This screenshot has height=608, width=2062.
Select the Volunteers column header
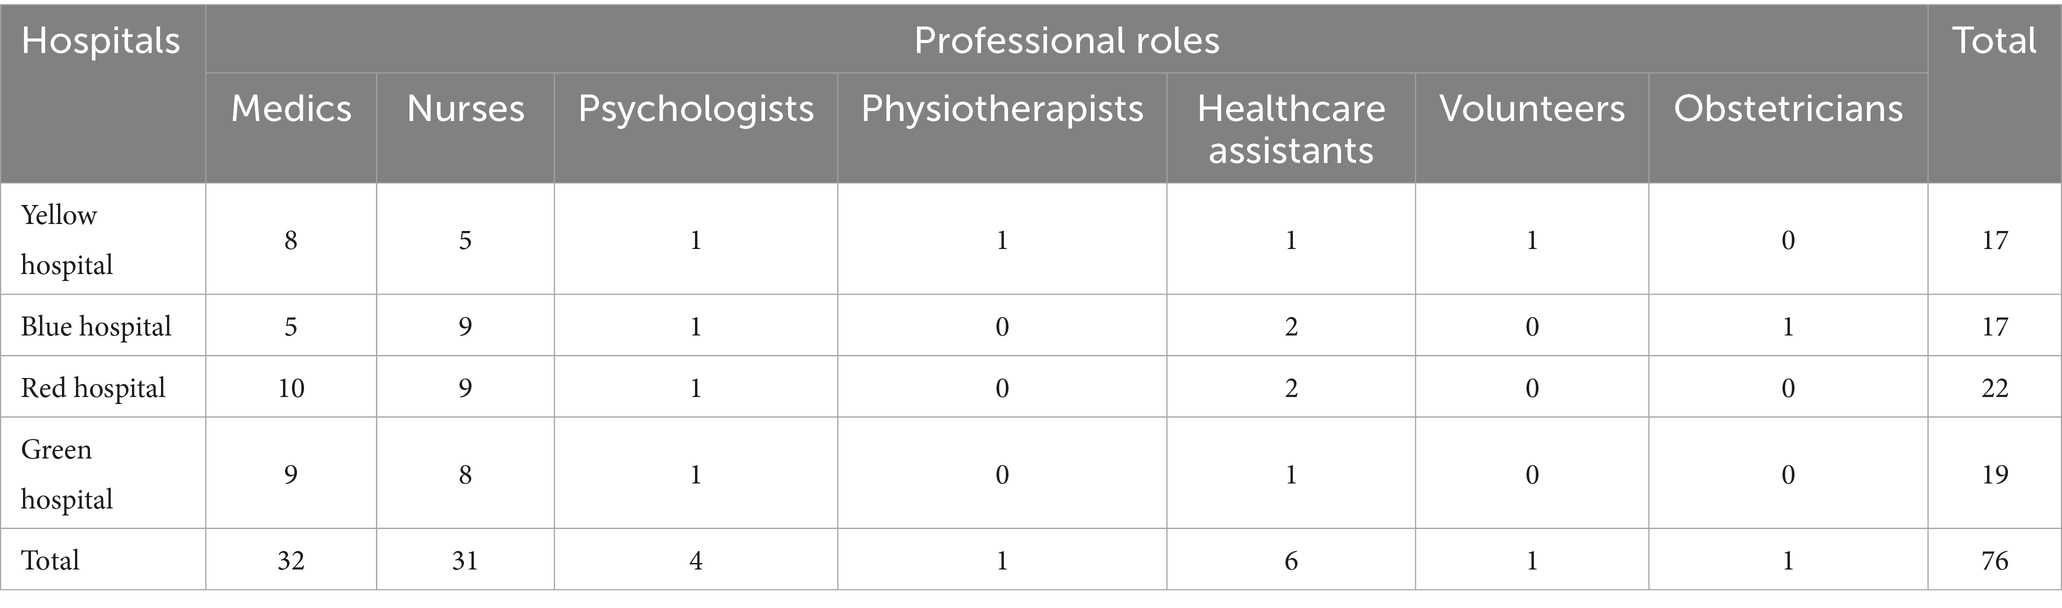1532,109
